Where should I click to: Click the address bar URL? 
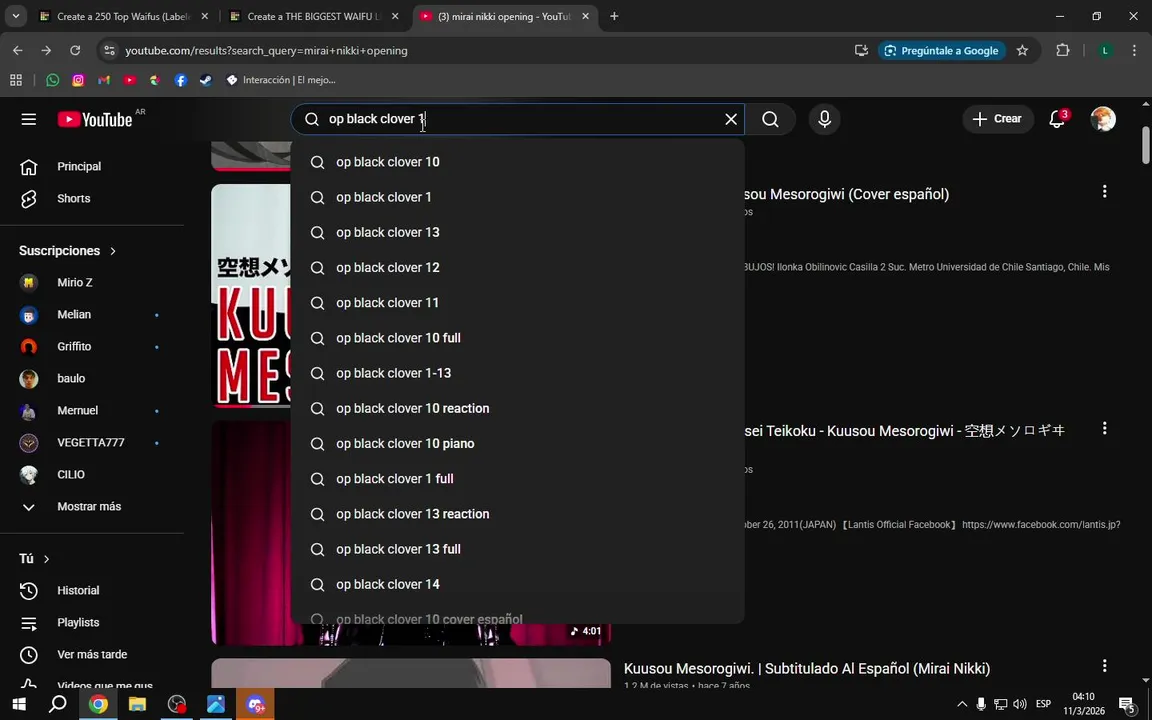pyautogui.click(x=266, y=51)
